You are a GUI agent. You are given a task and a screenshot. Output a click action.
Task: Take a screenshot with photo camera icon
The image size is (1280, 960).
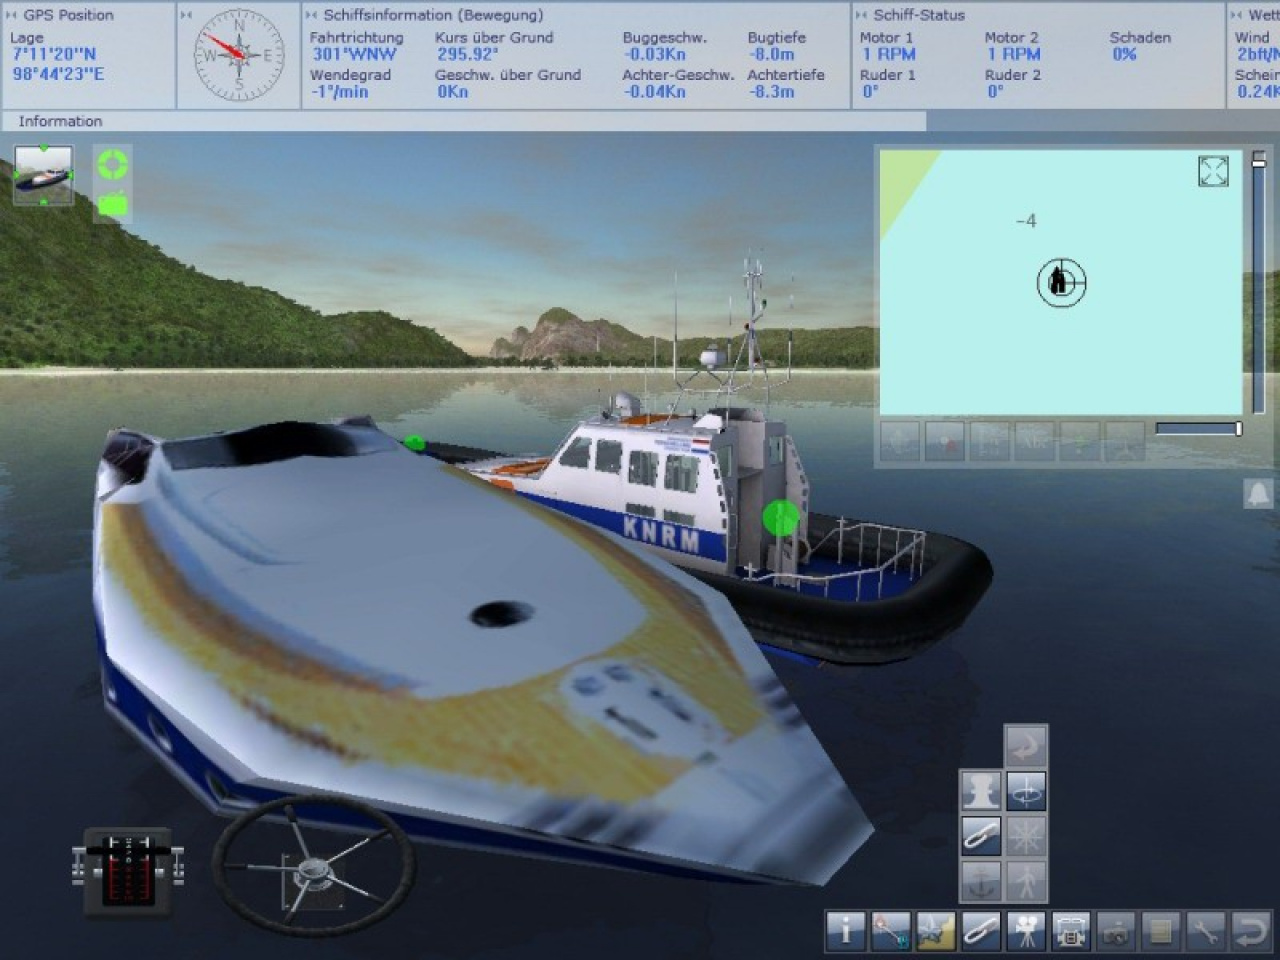tap(1116, 931)
